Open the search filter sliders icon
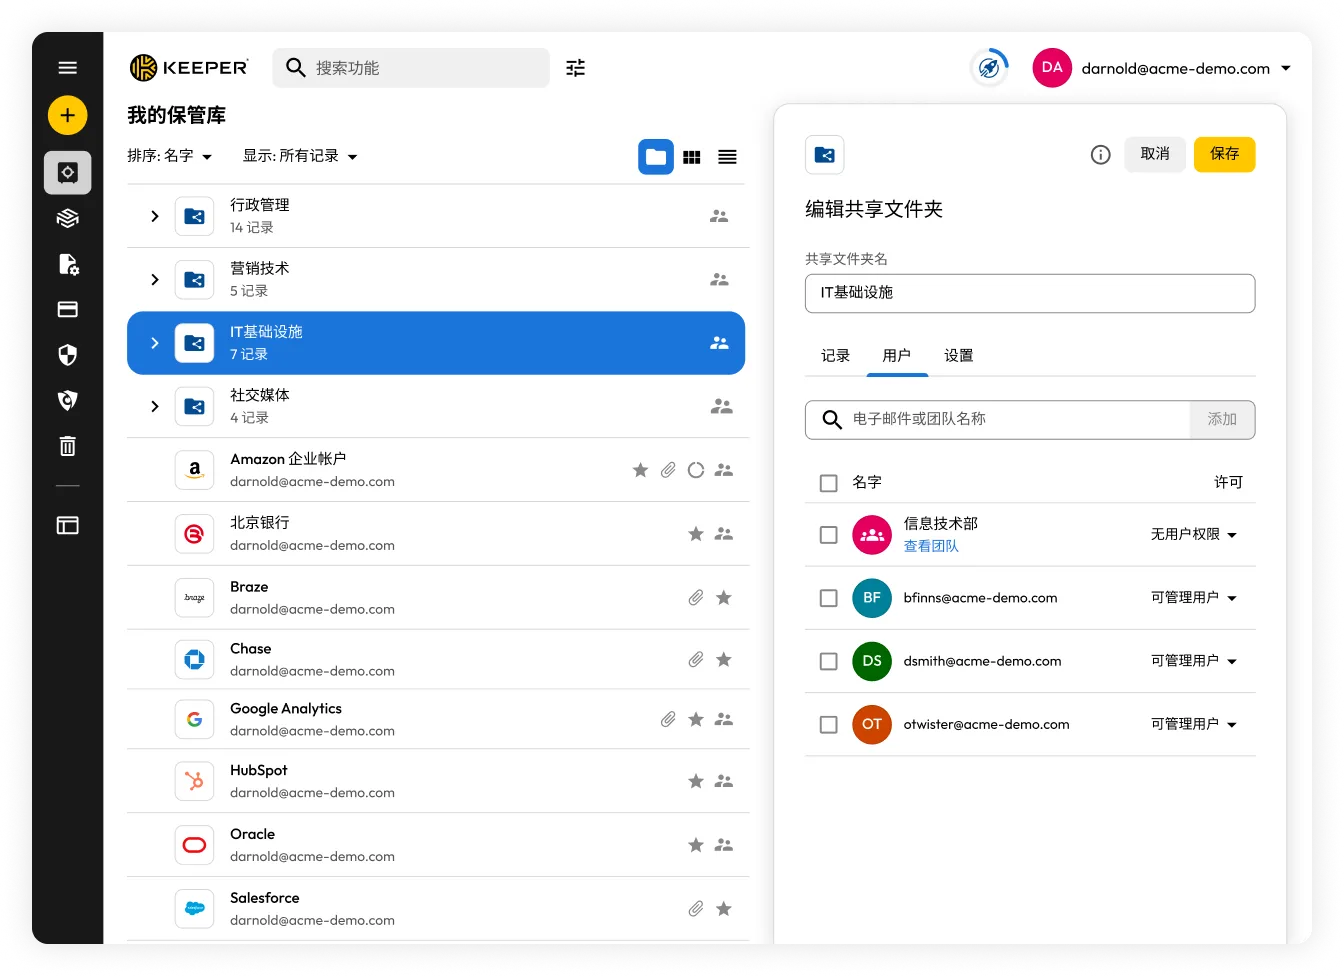 pyautogui.click(x=576, y=68)
